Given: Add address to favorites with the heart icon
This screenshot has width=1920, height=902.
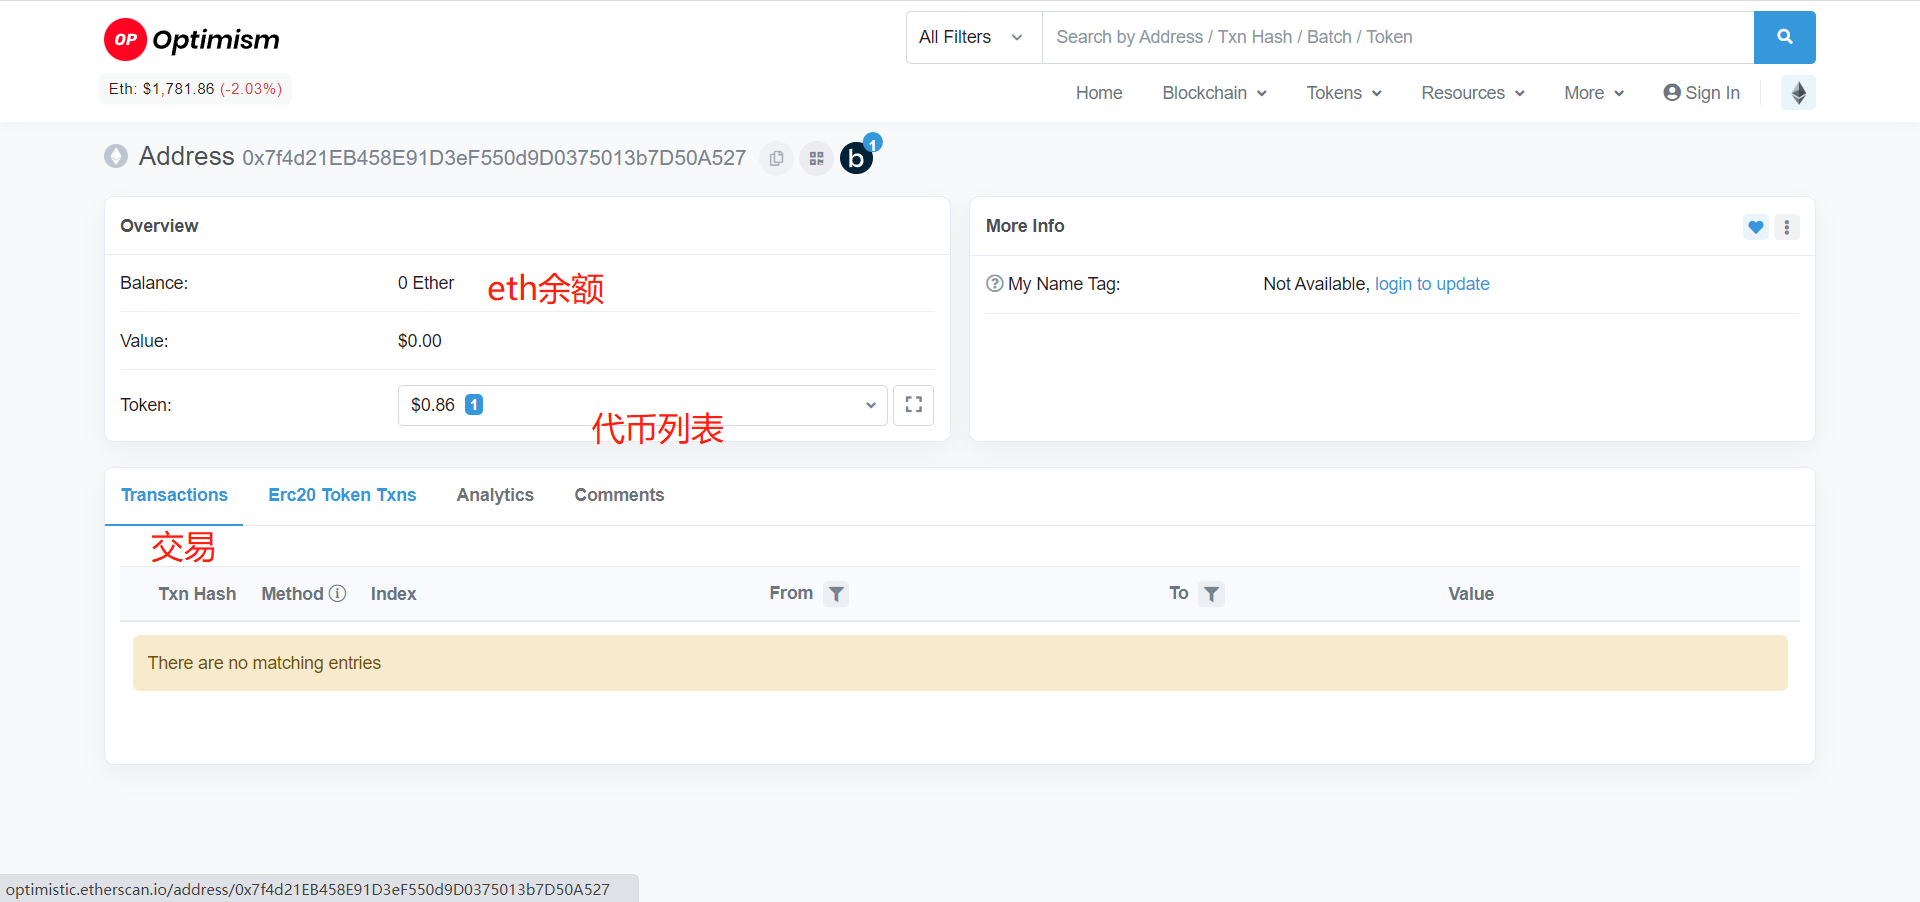Looking at the screenshot, I should coord(1755,227).
